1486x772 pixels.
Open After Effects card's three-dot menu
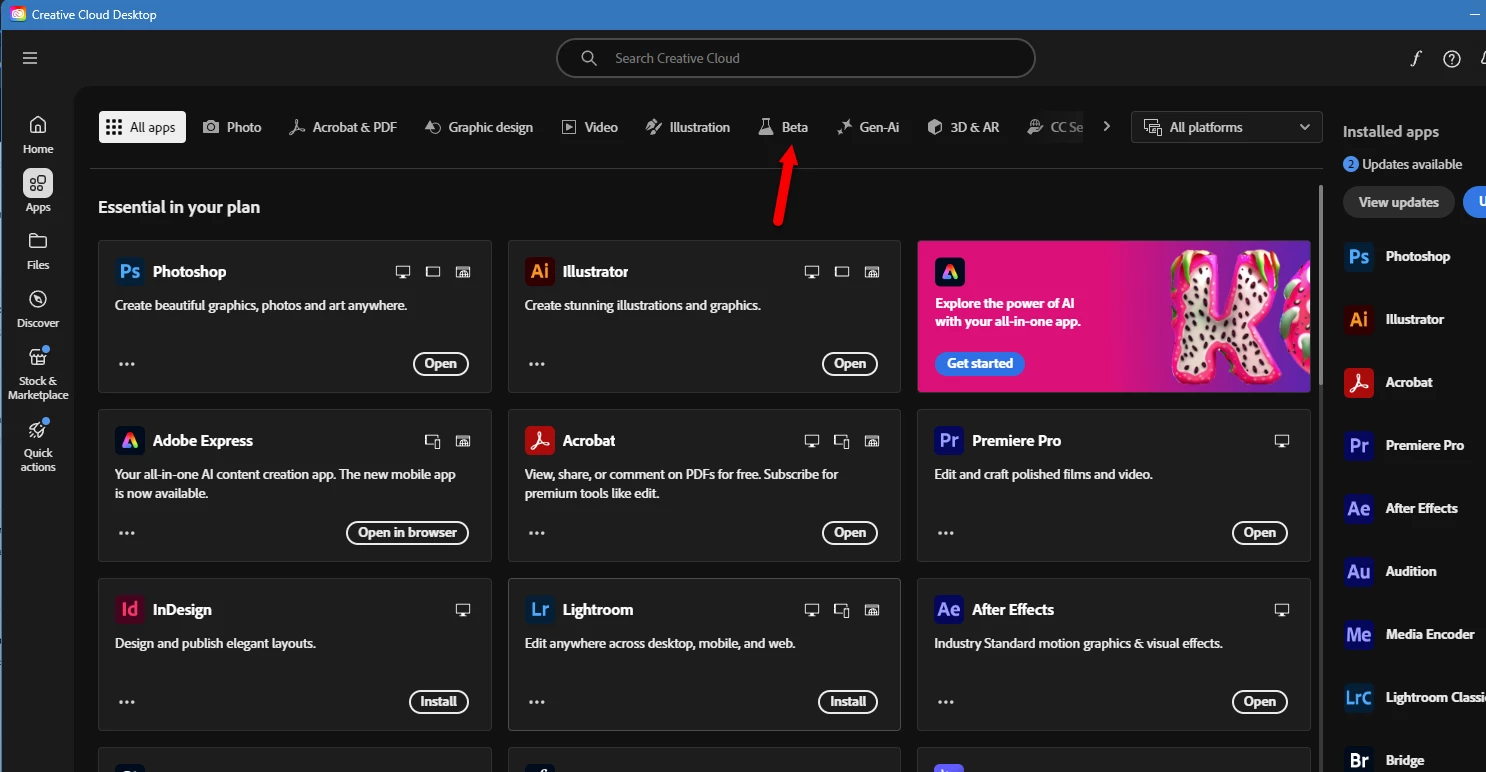click(x=946, y=702)
